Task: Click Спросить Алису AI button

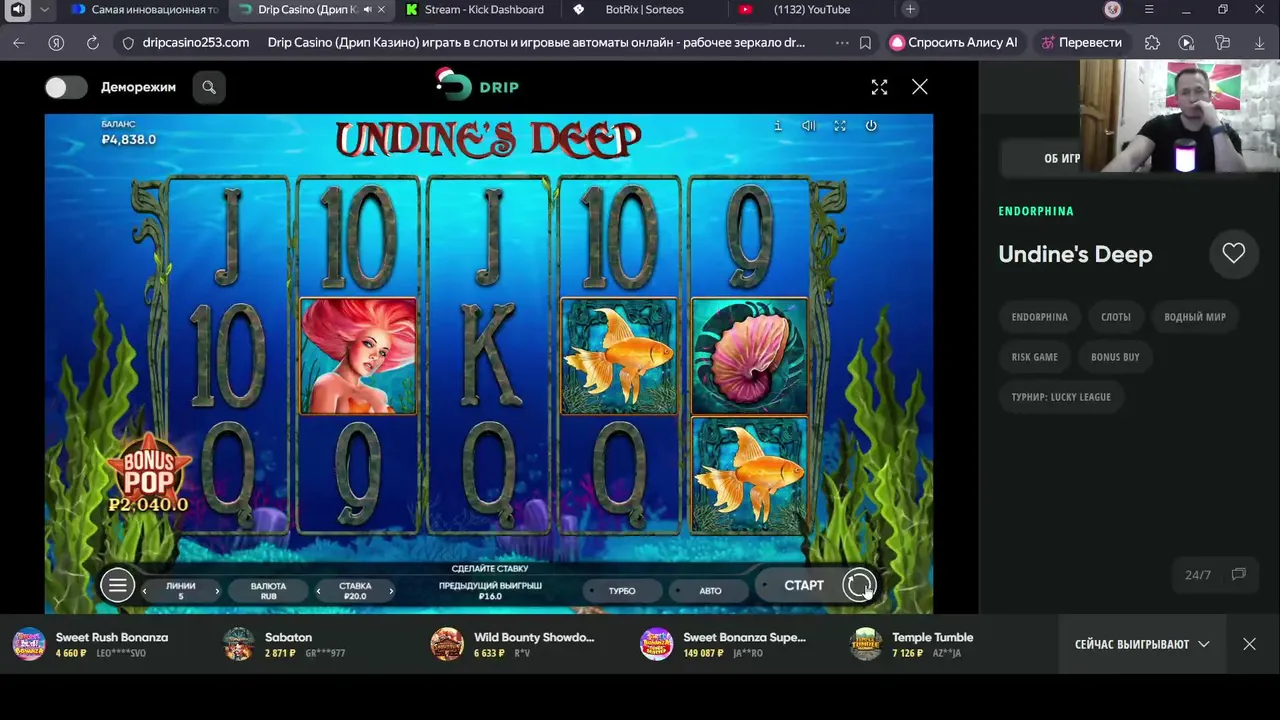Action: 954,43
